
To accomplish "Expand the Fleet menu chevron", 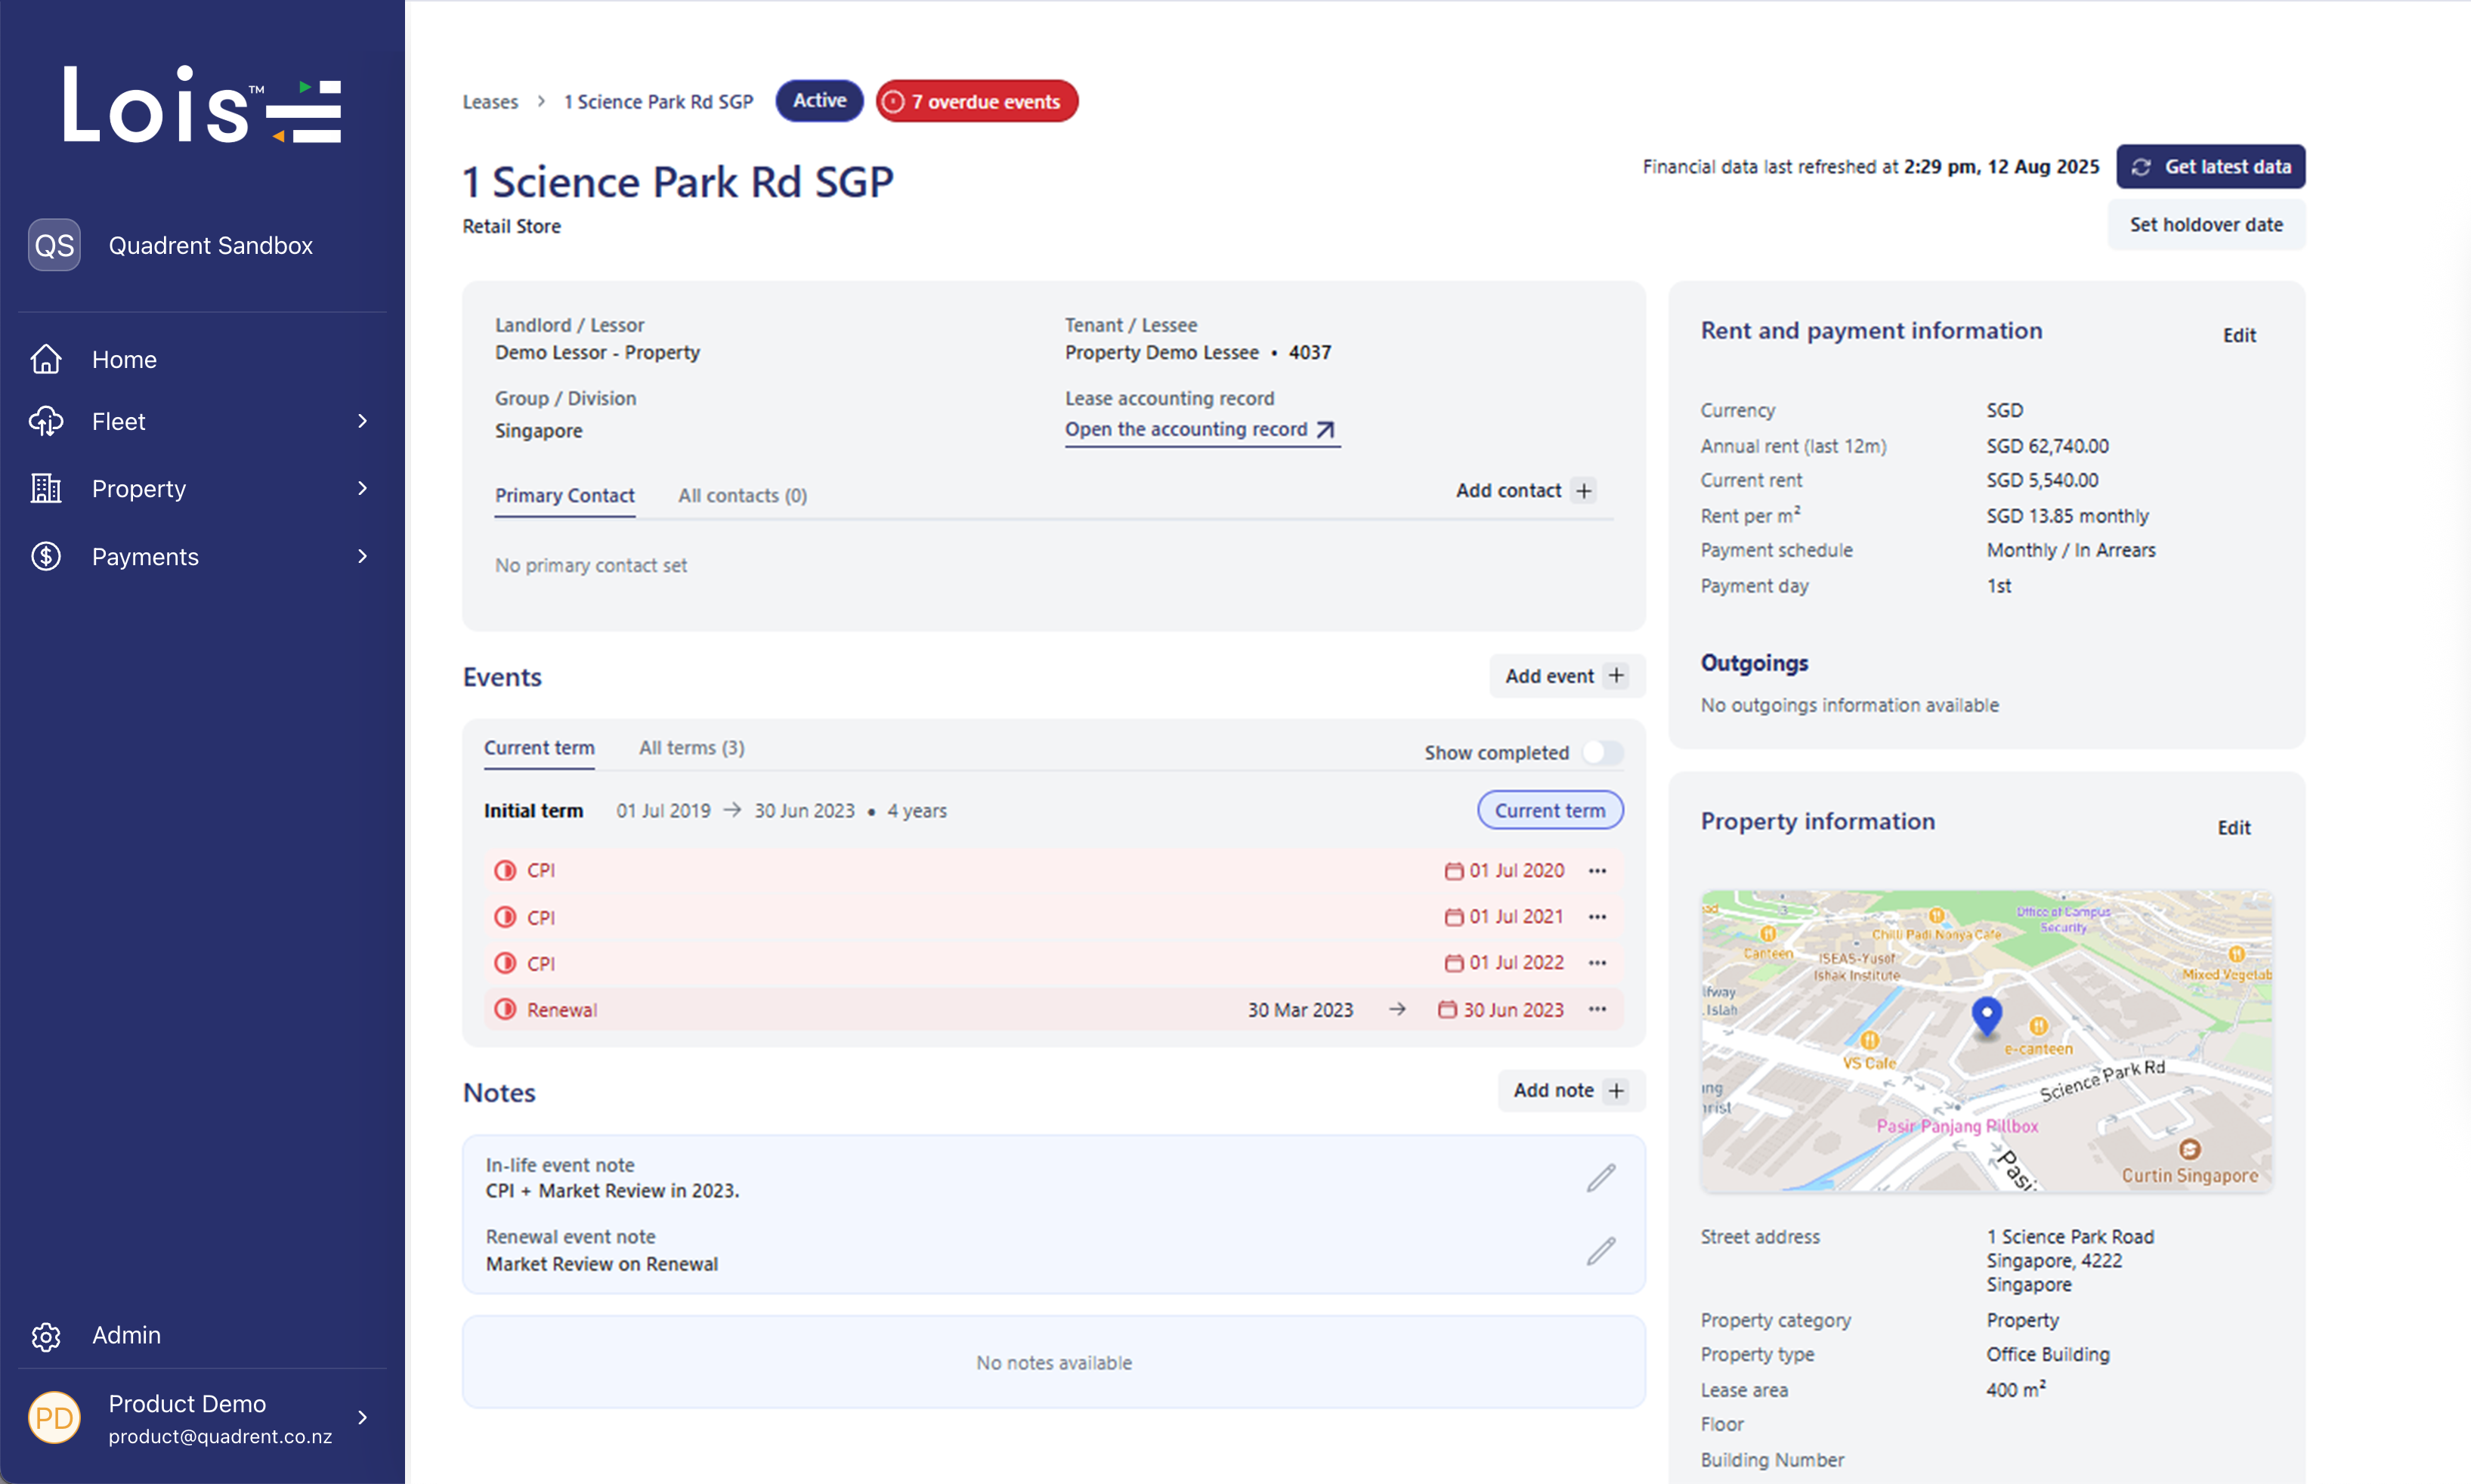I will [x=362, y=421].
